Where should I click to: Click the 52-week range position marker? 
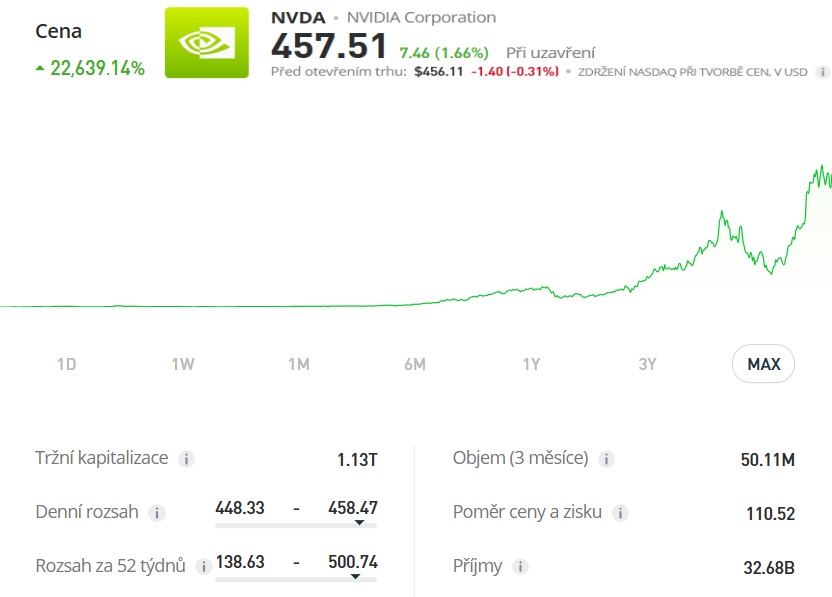(x=356, y=576)
